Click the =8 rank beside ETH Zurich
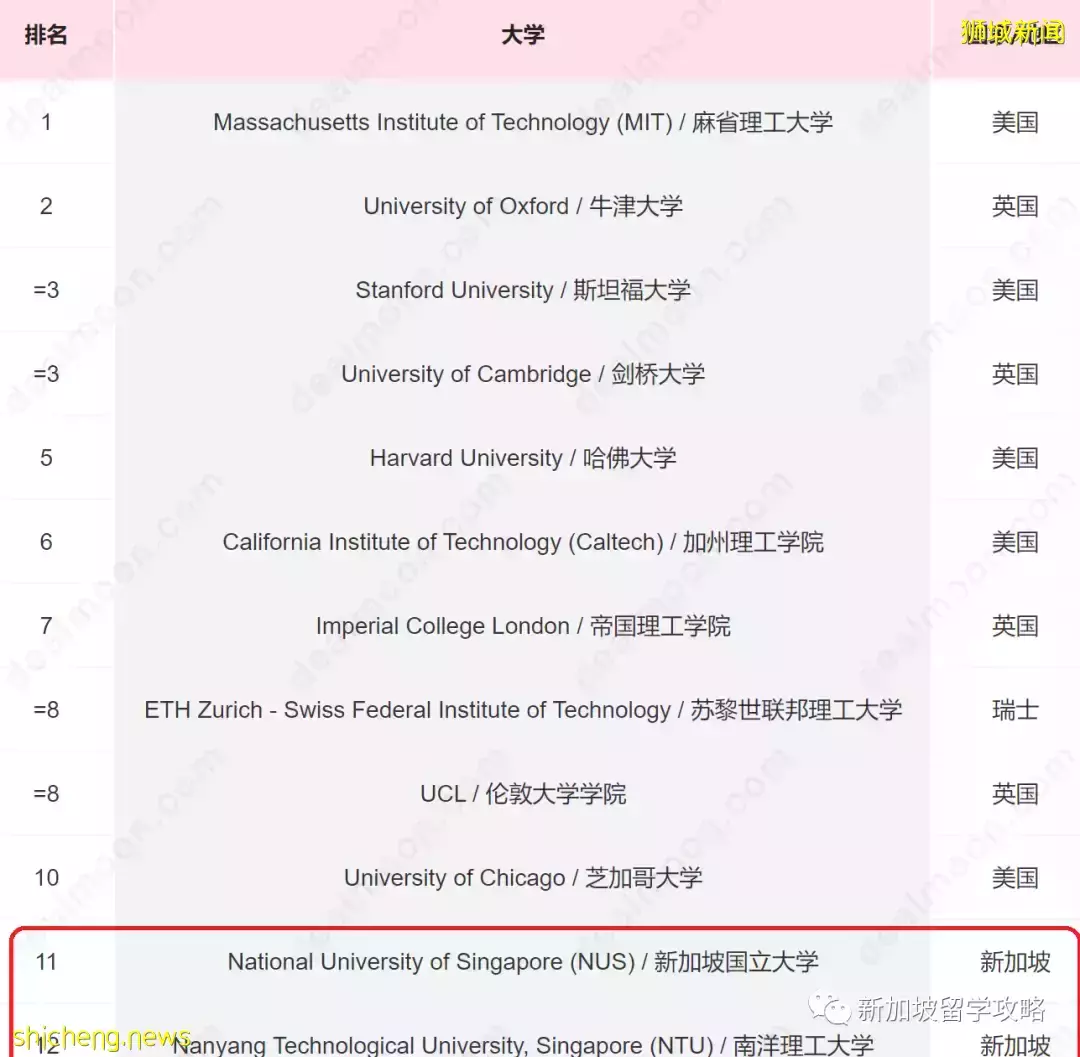This screenshot has width=1080, height=1057. pyautogui.click(x=46, y=711)
